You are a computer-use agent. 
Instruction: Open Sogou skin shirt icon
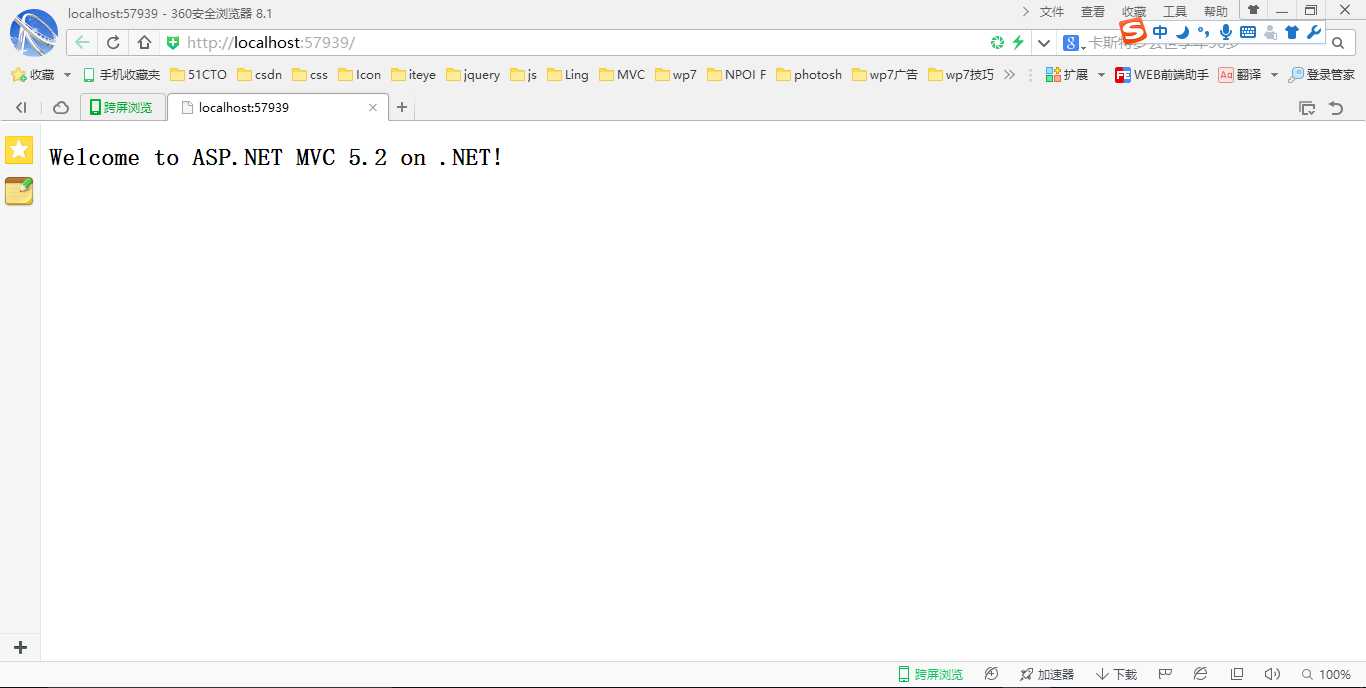coord(1292,32)
